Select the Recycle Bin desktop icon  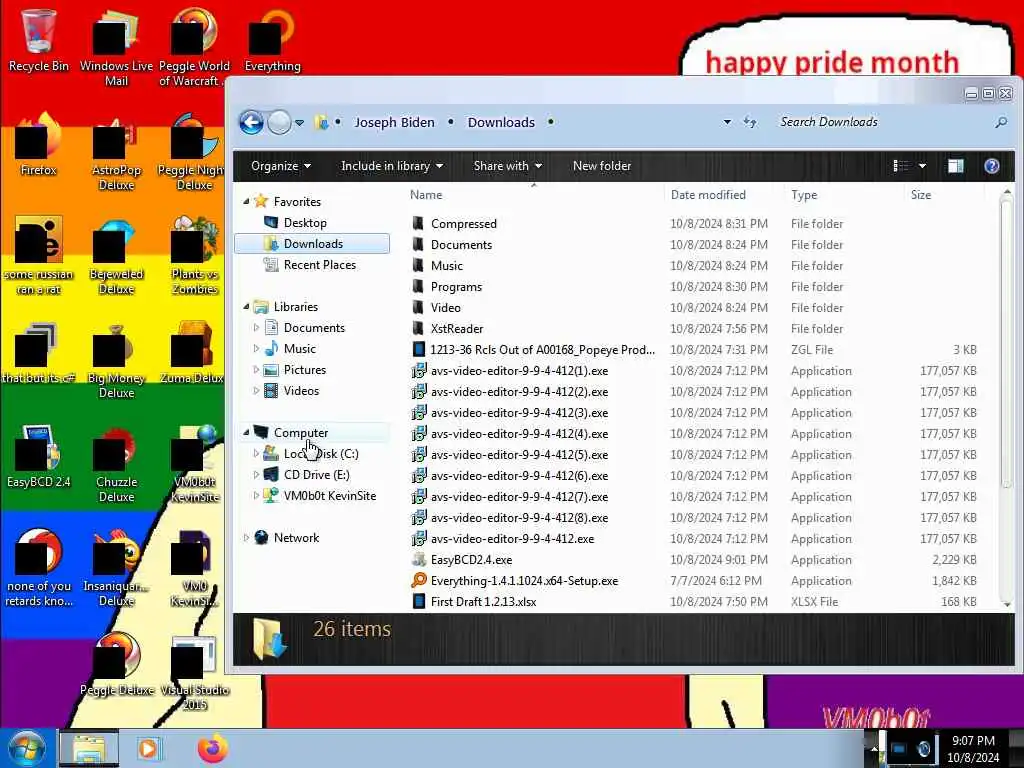[39, 39]
